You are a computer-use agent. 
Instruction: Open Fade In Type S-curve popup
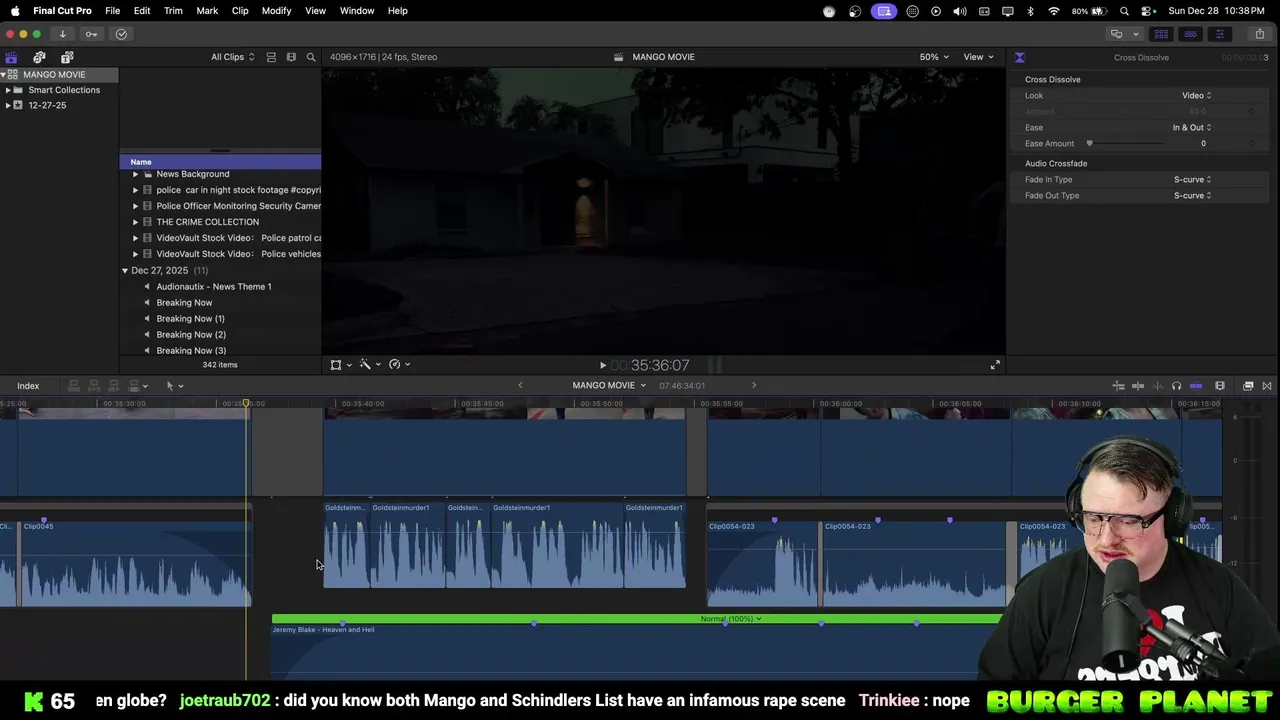1192,180
